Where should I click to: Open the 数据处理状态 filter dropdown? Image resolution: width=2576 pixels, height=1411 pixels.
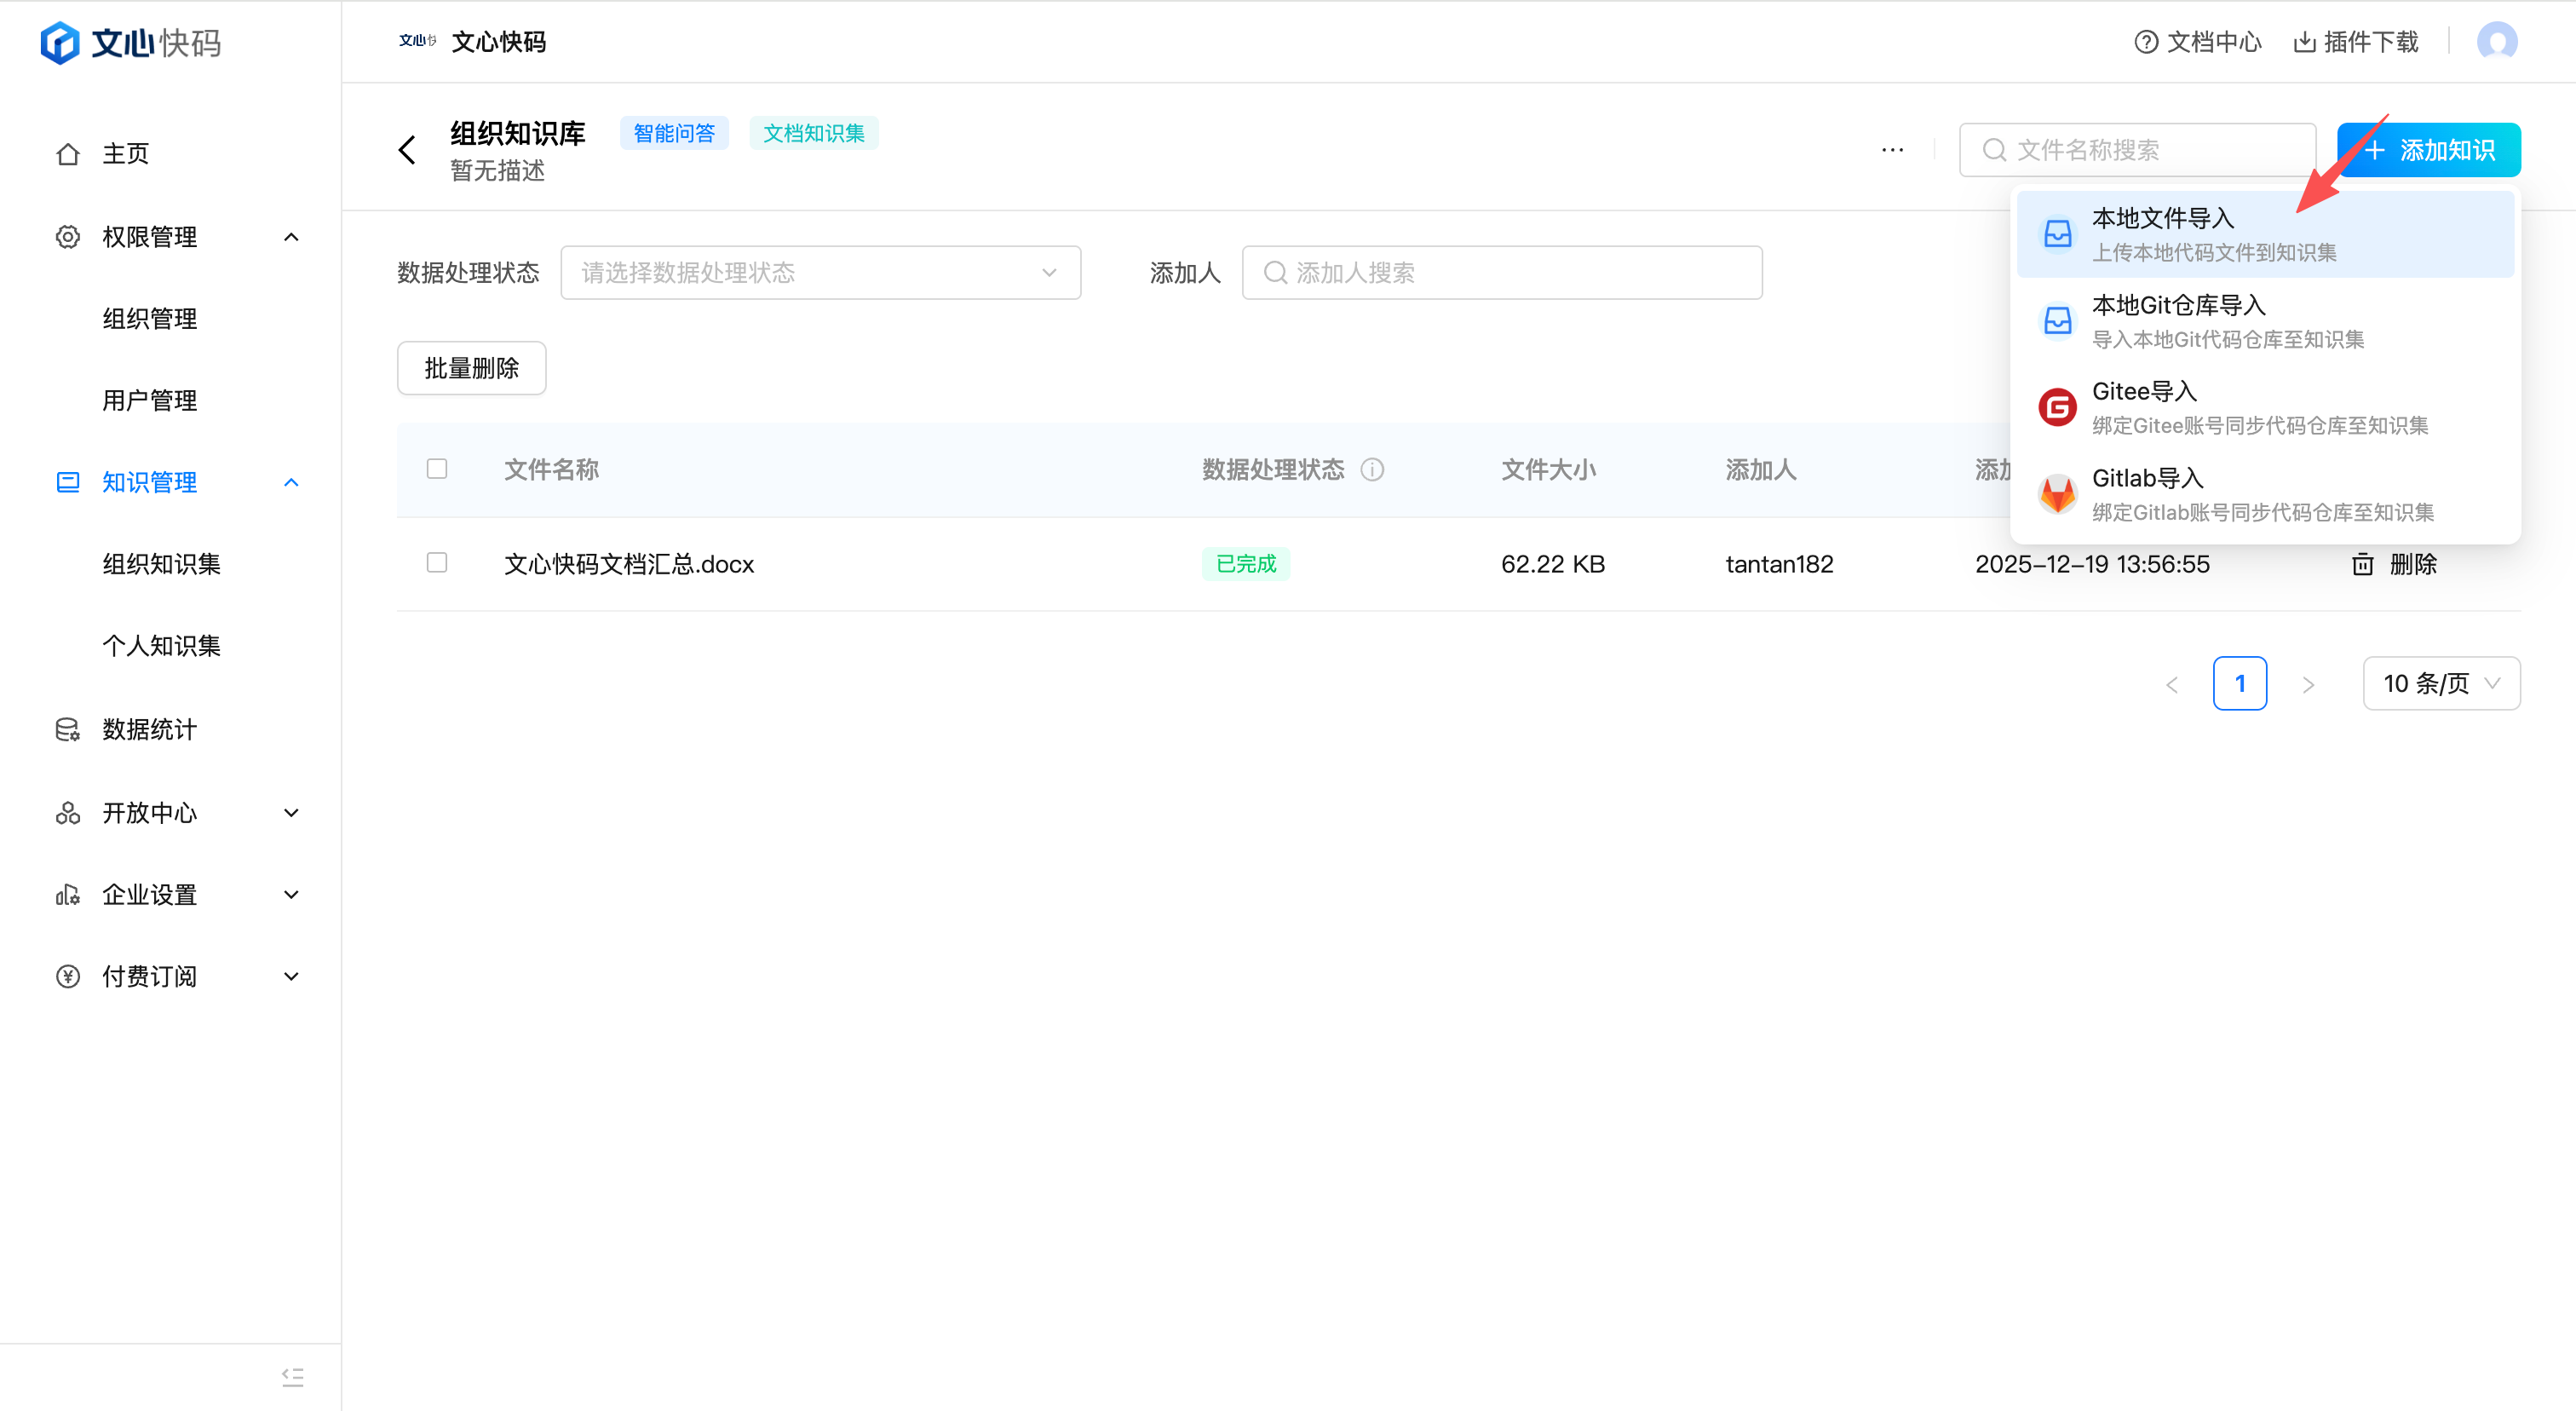pyautogui.click(x=820, y=272)
